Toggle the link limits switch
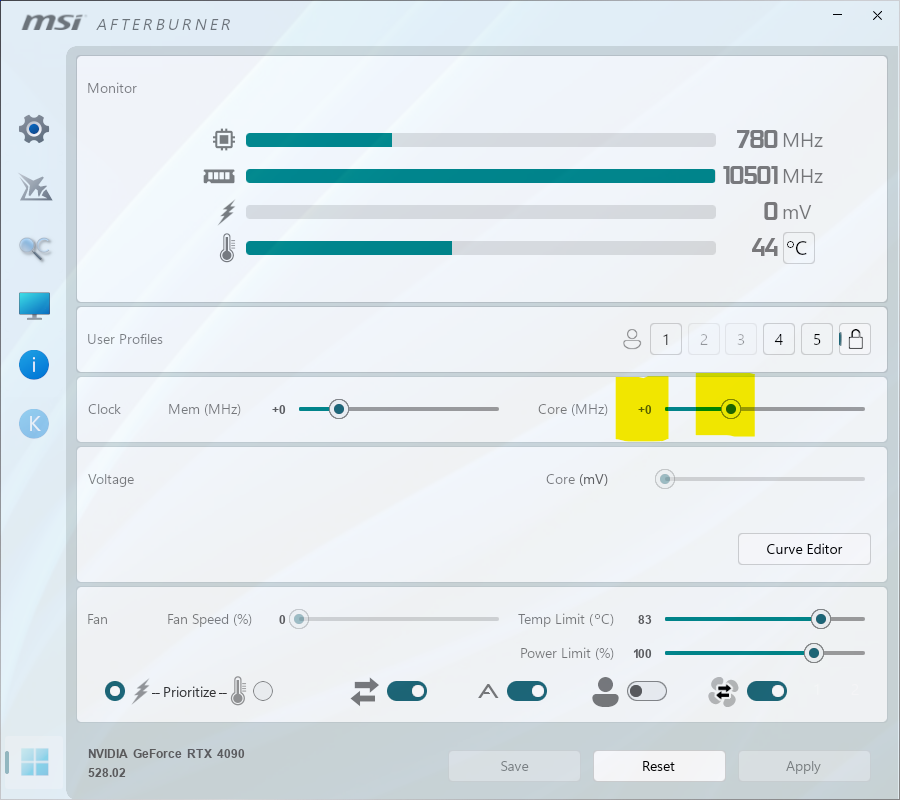900x800 pixels. [x=407, y=691]
